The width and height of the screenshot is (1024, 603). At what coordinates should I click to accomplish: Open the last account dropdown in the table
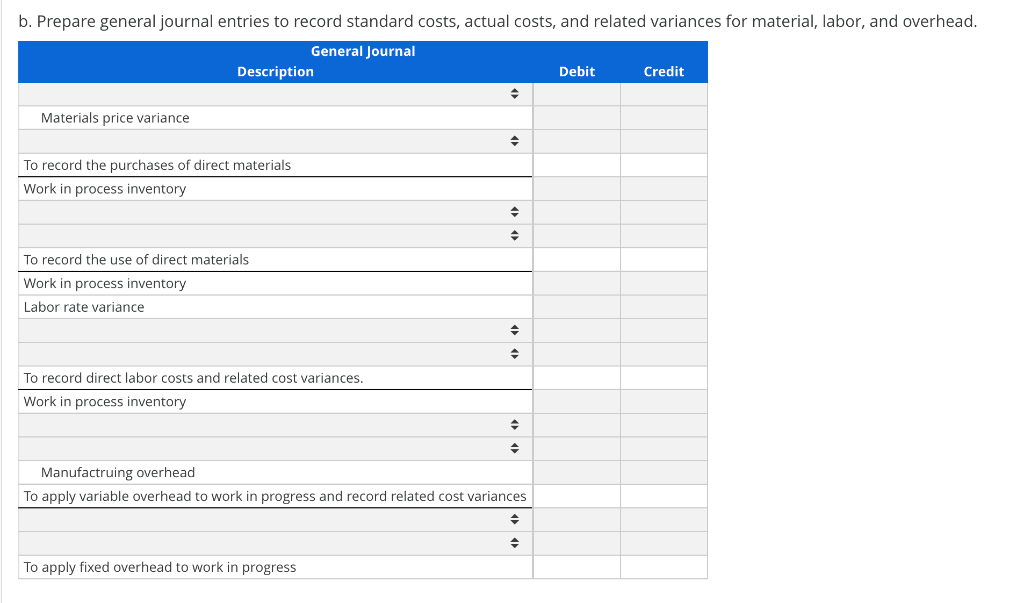click(x=514, y=543)
